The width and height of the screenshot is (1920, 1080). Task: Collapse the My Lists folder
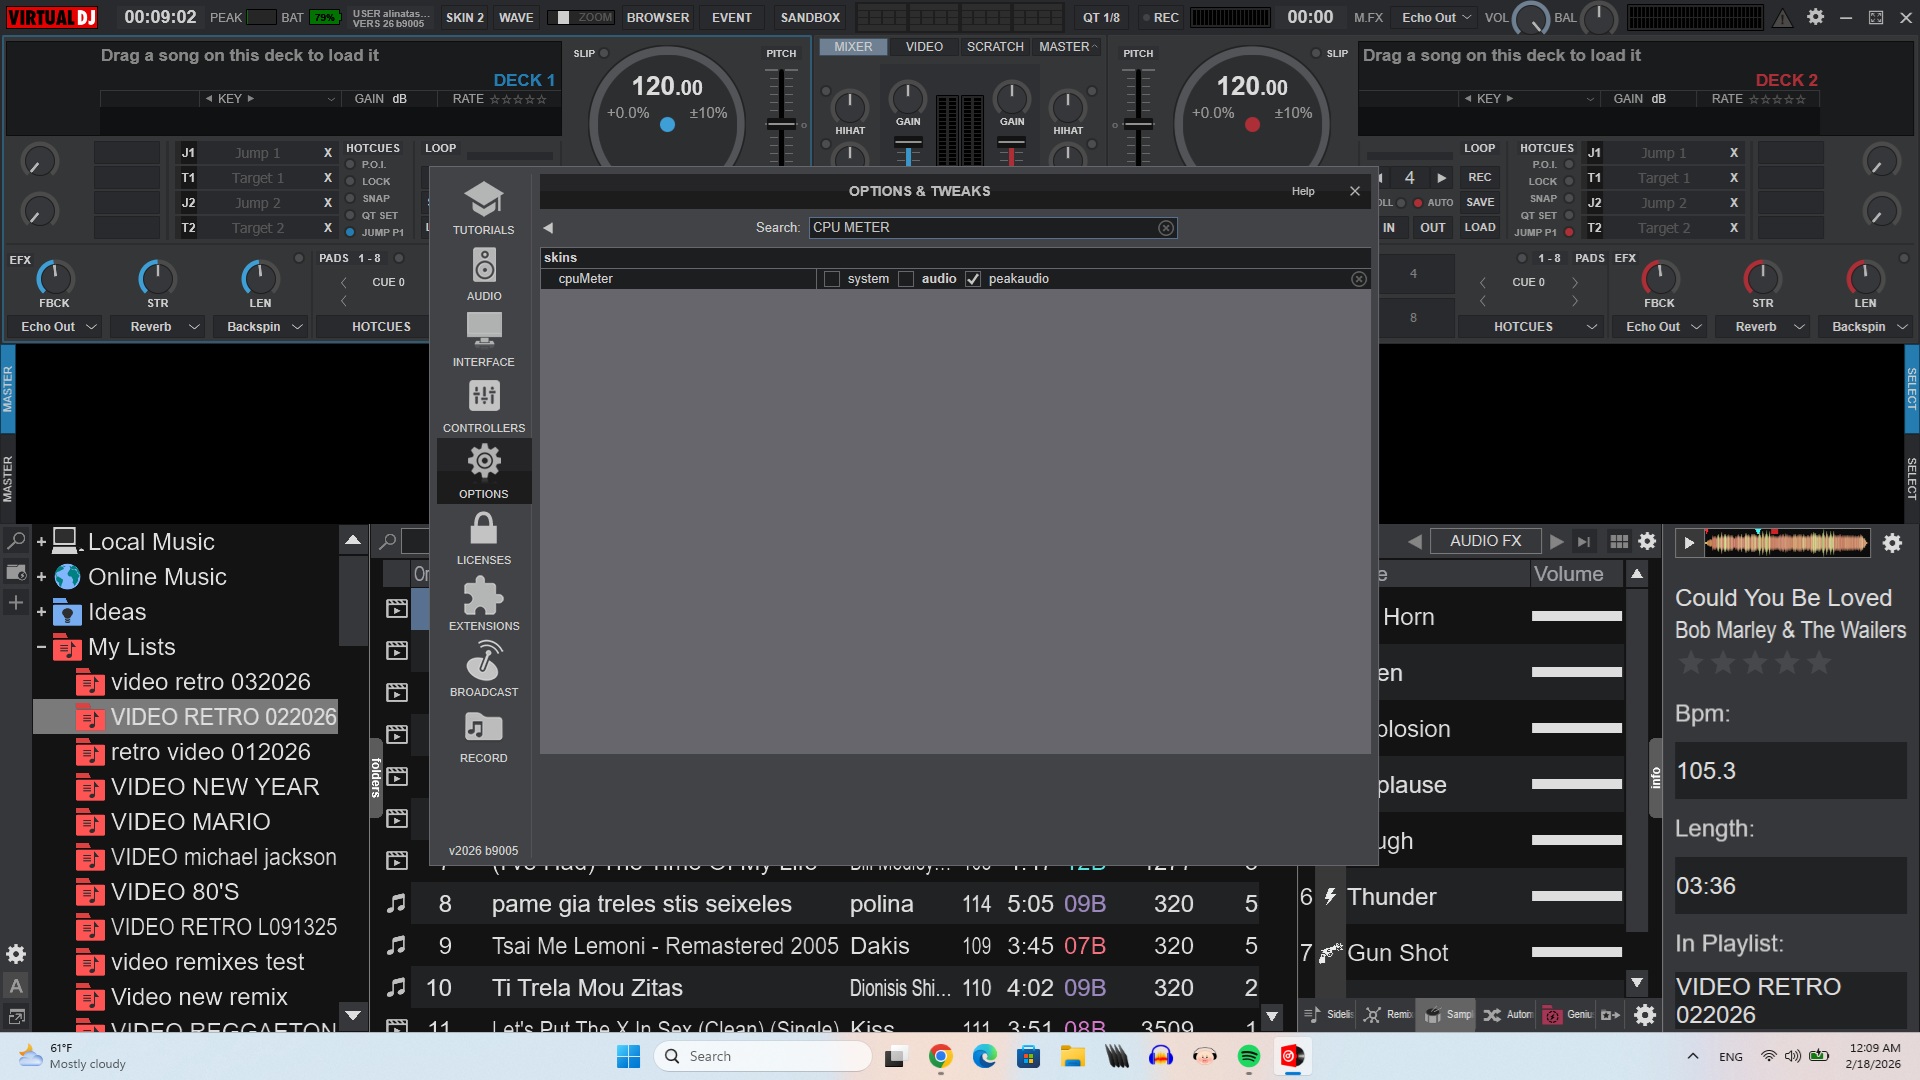coord(41,647)
